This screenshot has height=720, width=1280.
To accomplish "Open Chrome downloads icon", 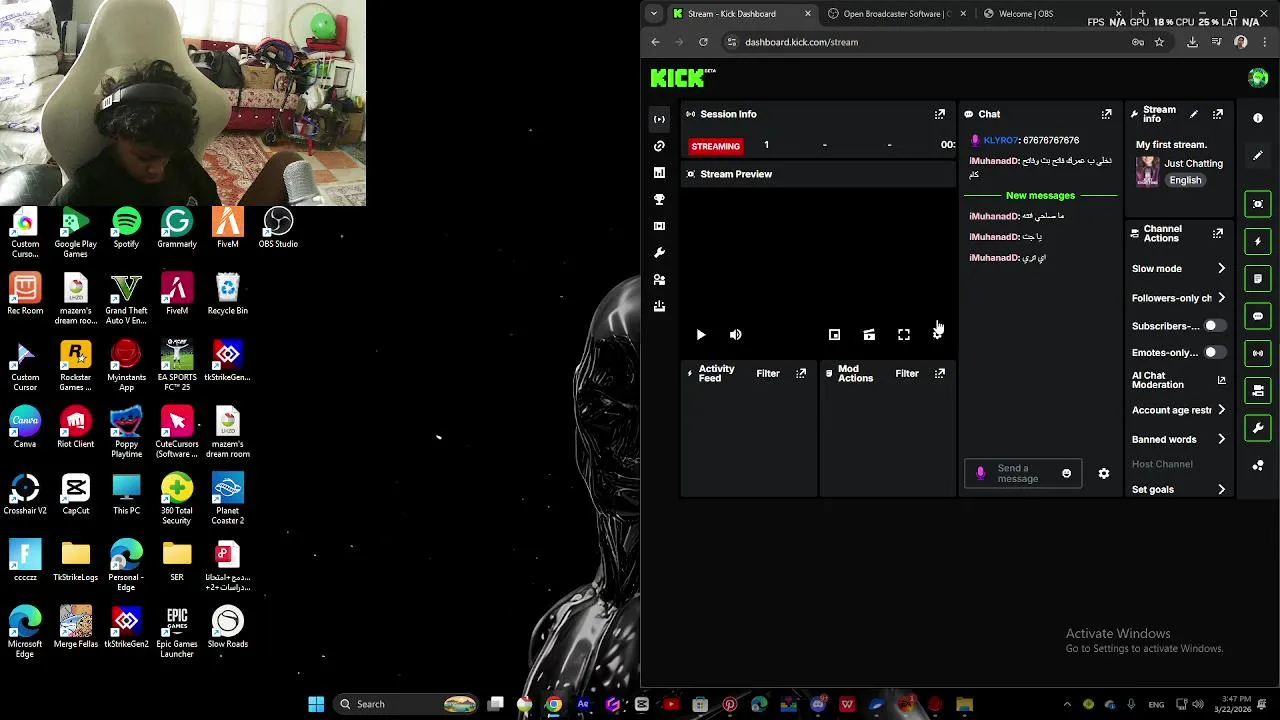I will tap(1192, 42).
